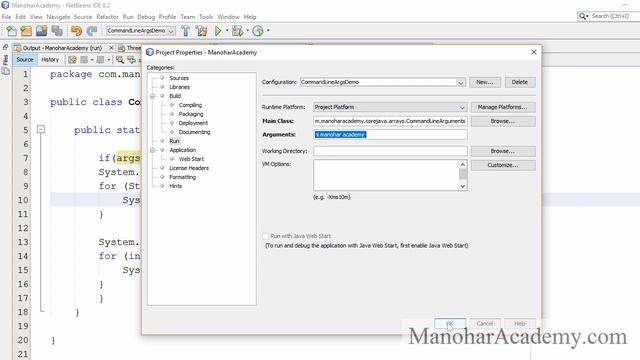Screen dimensions: 640x360
Task: Open the Refactor menu
Action: (x=107, y=17)
